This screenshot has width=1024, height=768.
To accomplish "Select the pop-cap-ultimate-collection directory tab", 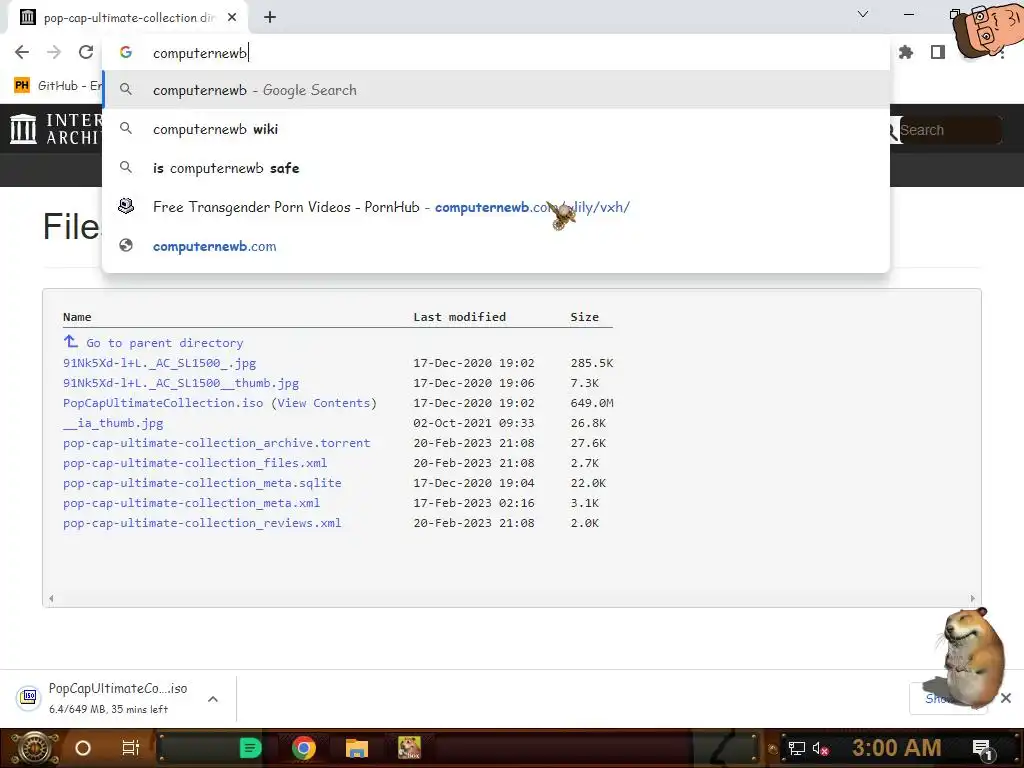I will click(x=127, y=18).
